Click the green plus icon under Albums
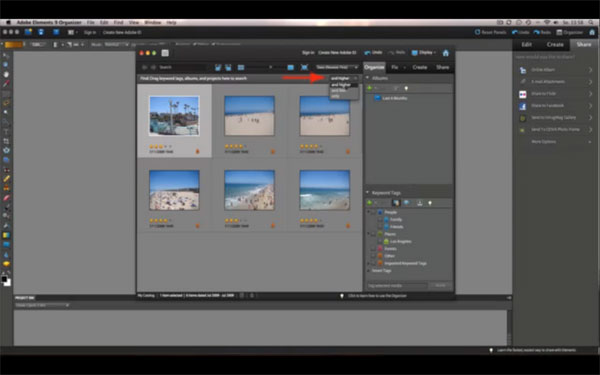 click(x=370, y=88)
